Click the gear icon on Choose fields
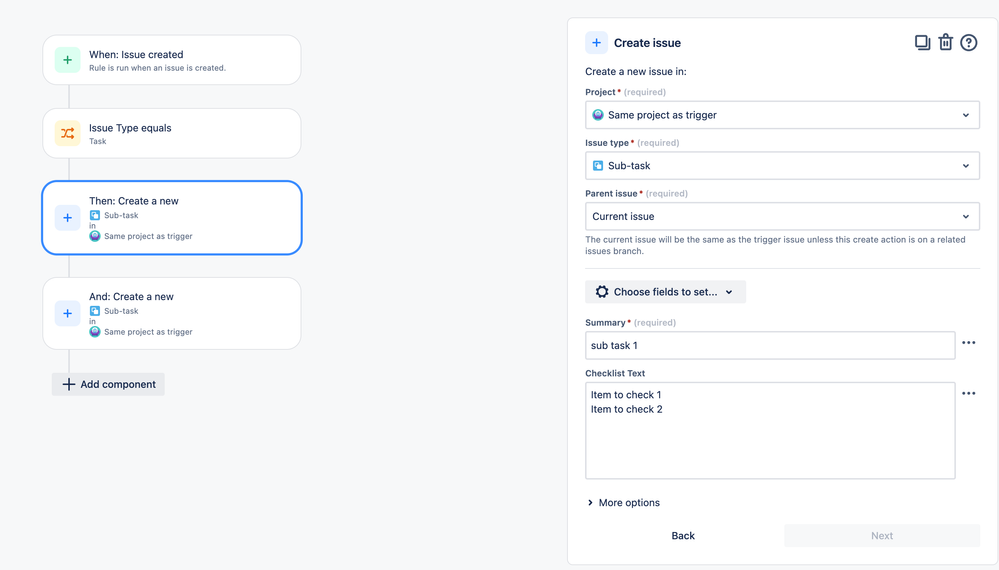 pyautogui.click(x=602, y=292)
